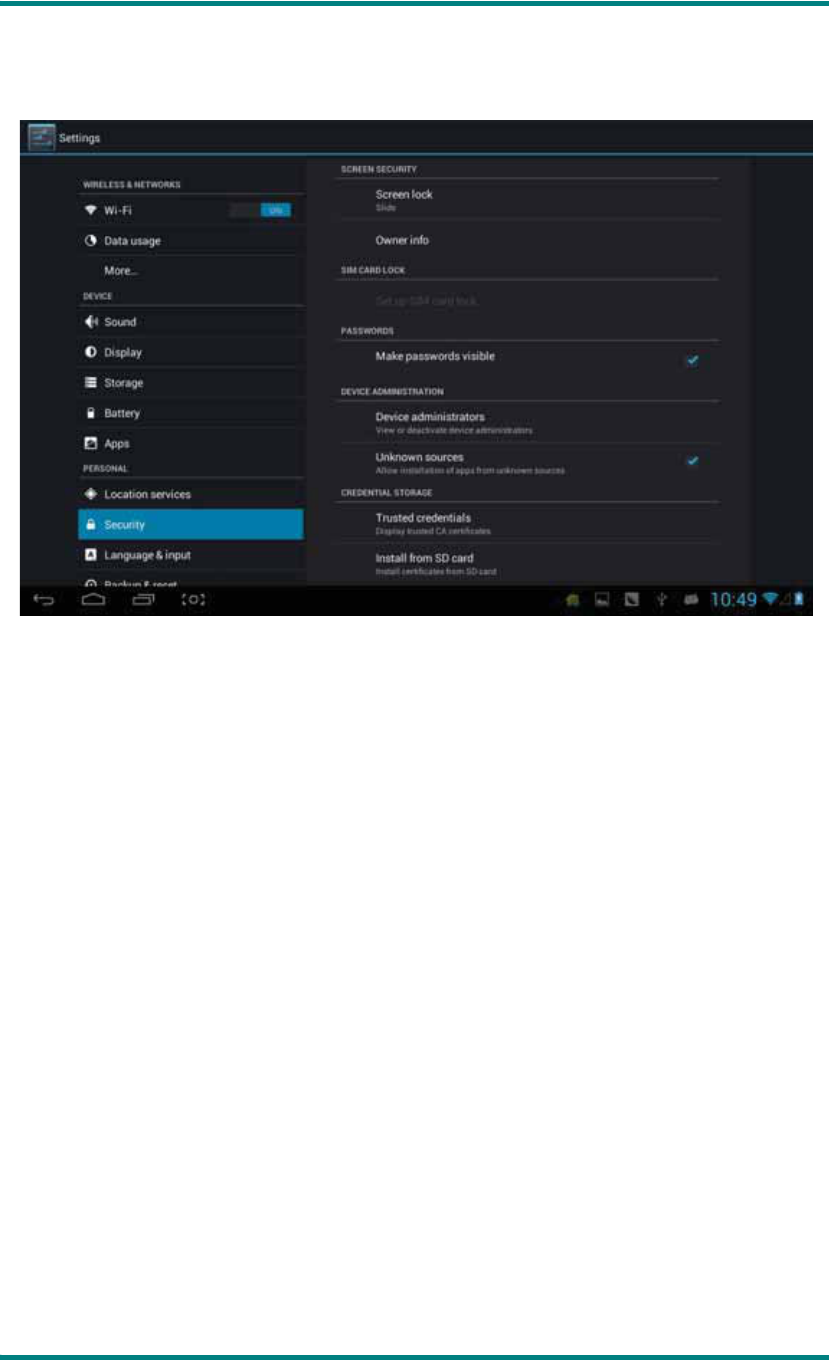Open Display settings for brightness
The image size is (829, 1360).
pos(190,352)
